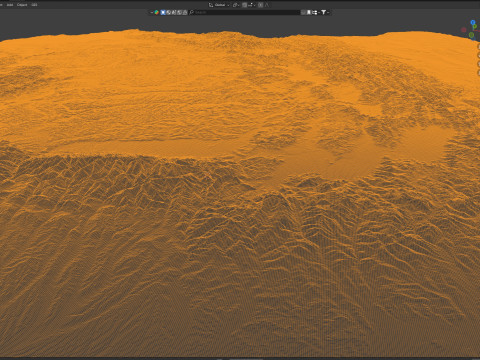Viewport: 480px width, 360px height.
Task: Open the Object menu
Action: pos(22,5)
